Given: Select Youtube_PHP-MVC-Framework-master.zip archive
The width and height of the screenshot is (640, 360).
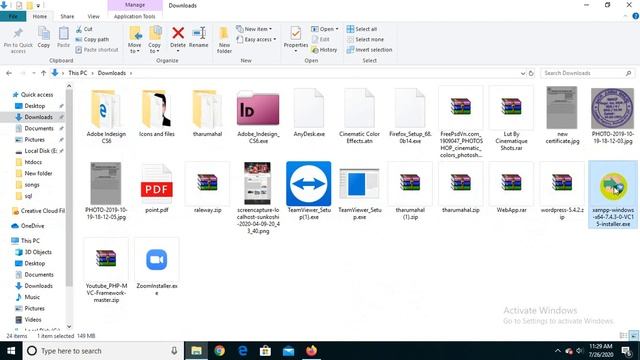Looking at the screenshot, I should coord(106,271).
